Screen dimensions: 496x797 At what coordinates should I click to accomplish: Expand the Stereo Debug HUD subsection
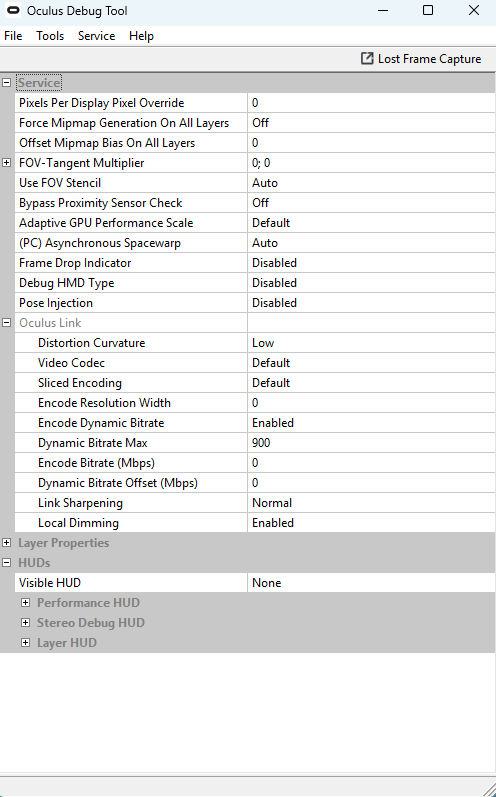click(x=25, y=623)
